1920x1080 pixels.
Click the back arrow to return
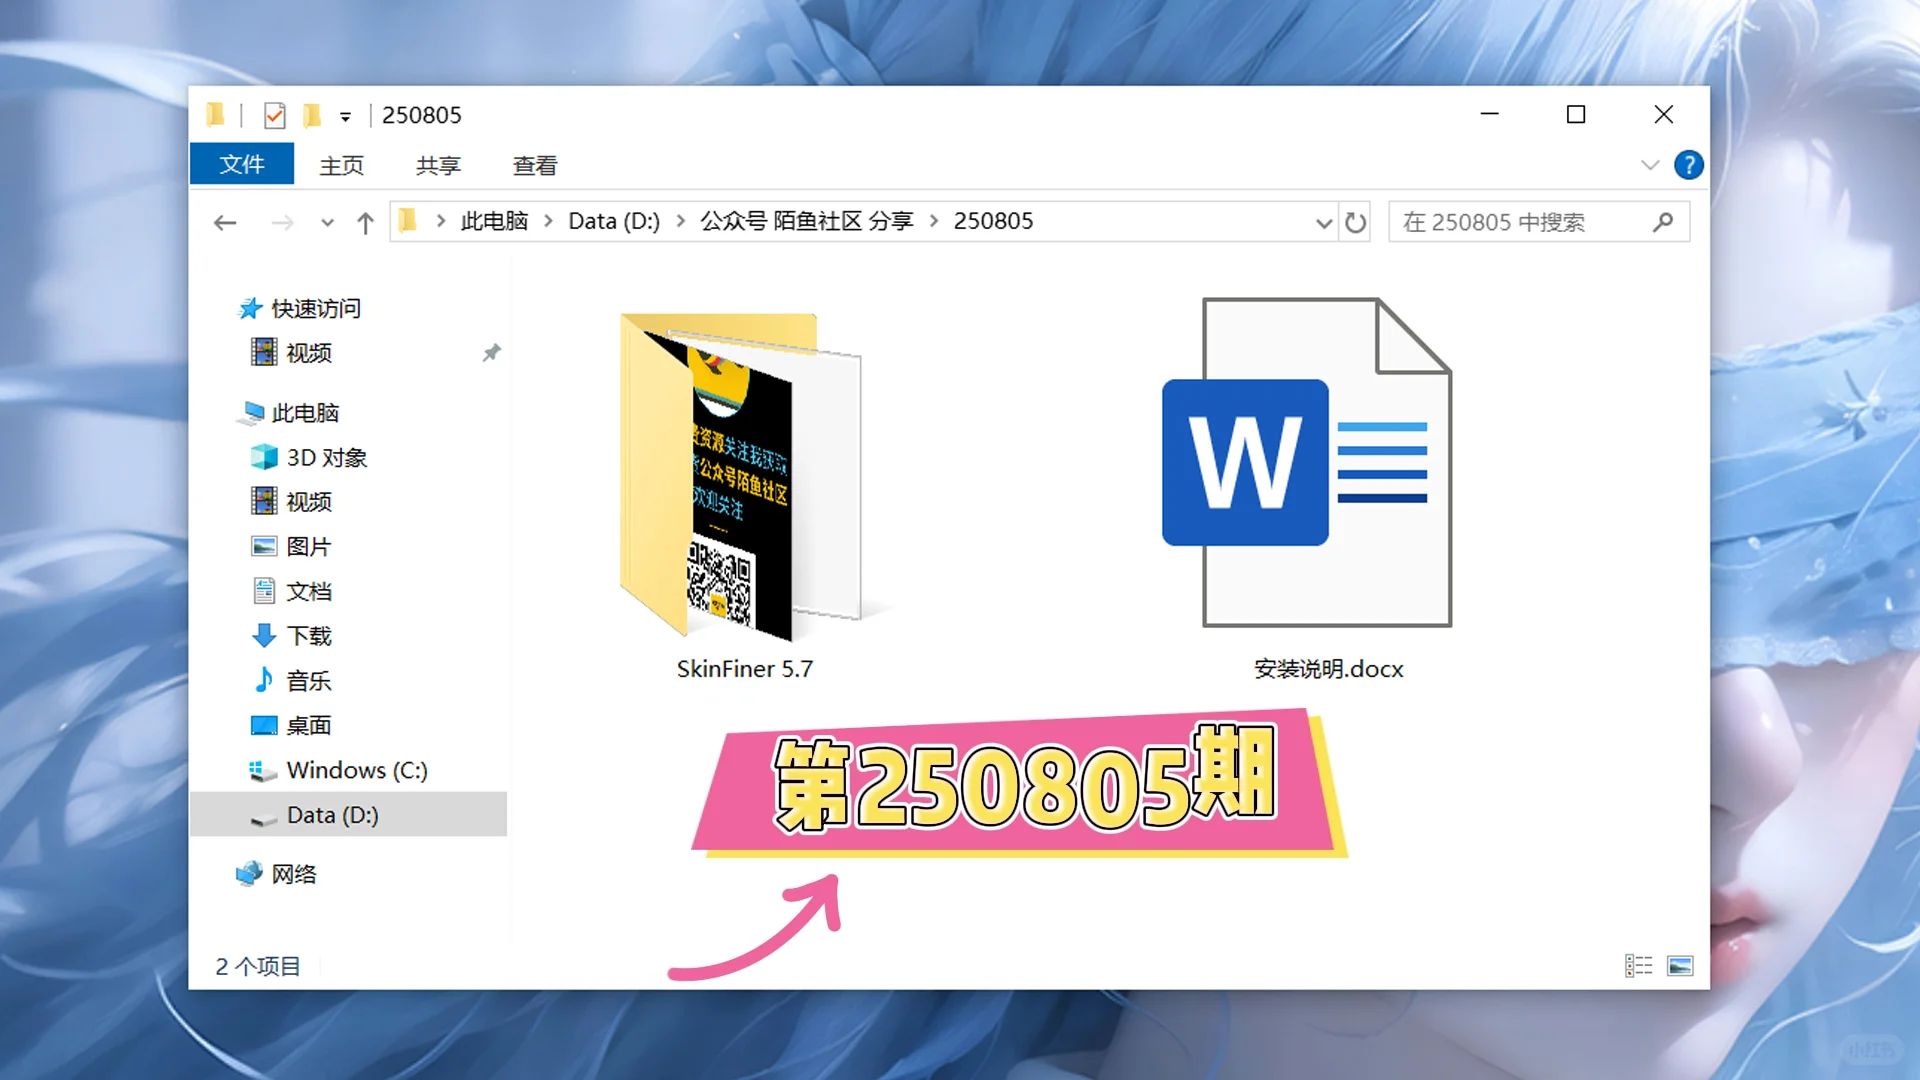click(224, 222)
